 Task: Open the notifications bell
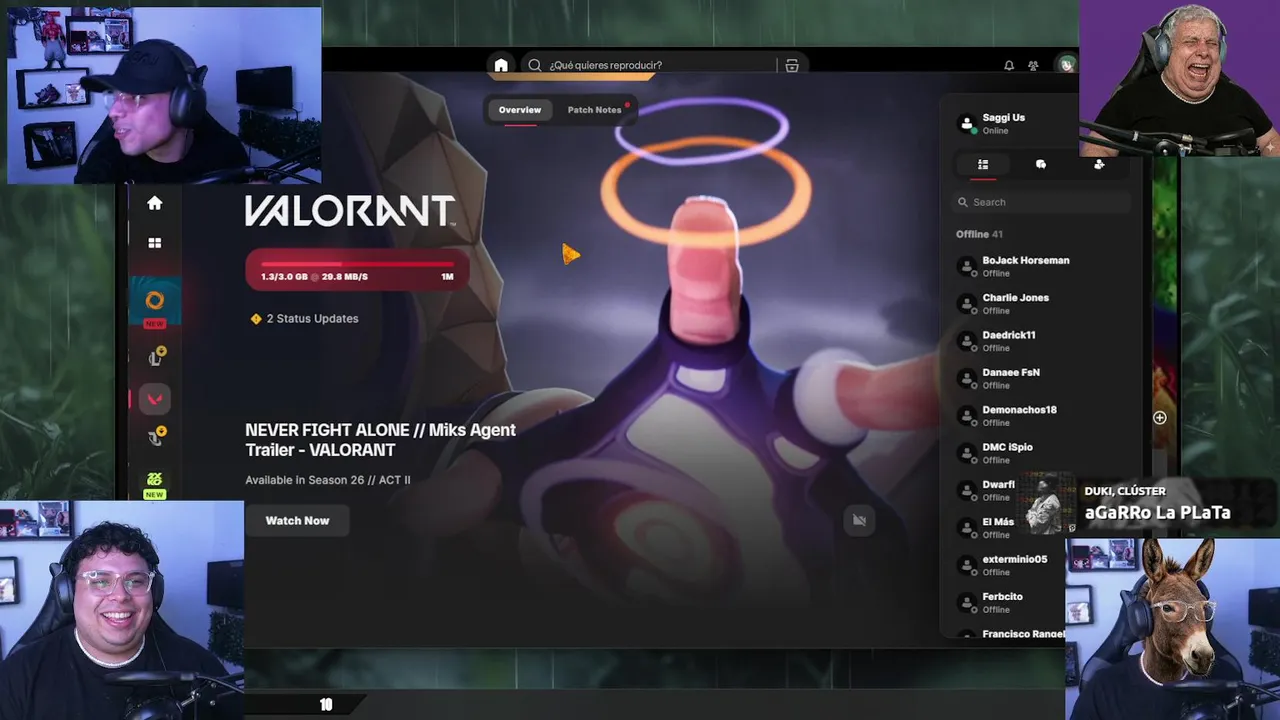(1009, 65)
